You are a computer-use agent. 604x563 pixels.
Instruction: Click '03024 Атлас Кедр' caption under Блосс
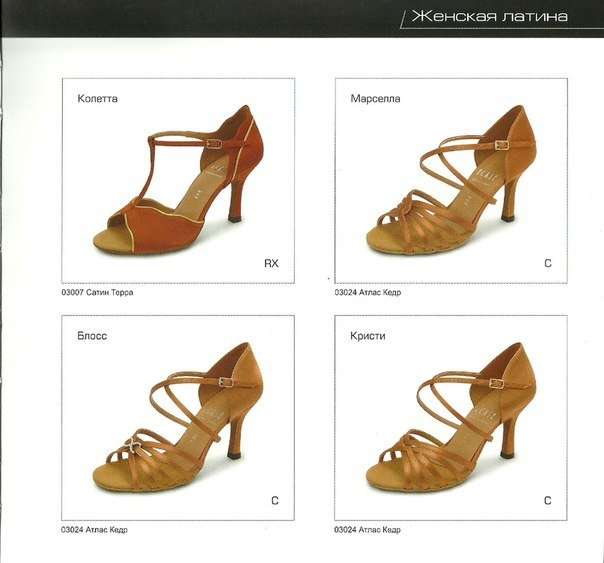[x=94, y=530]
